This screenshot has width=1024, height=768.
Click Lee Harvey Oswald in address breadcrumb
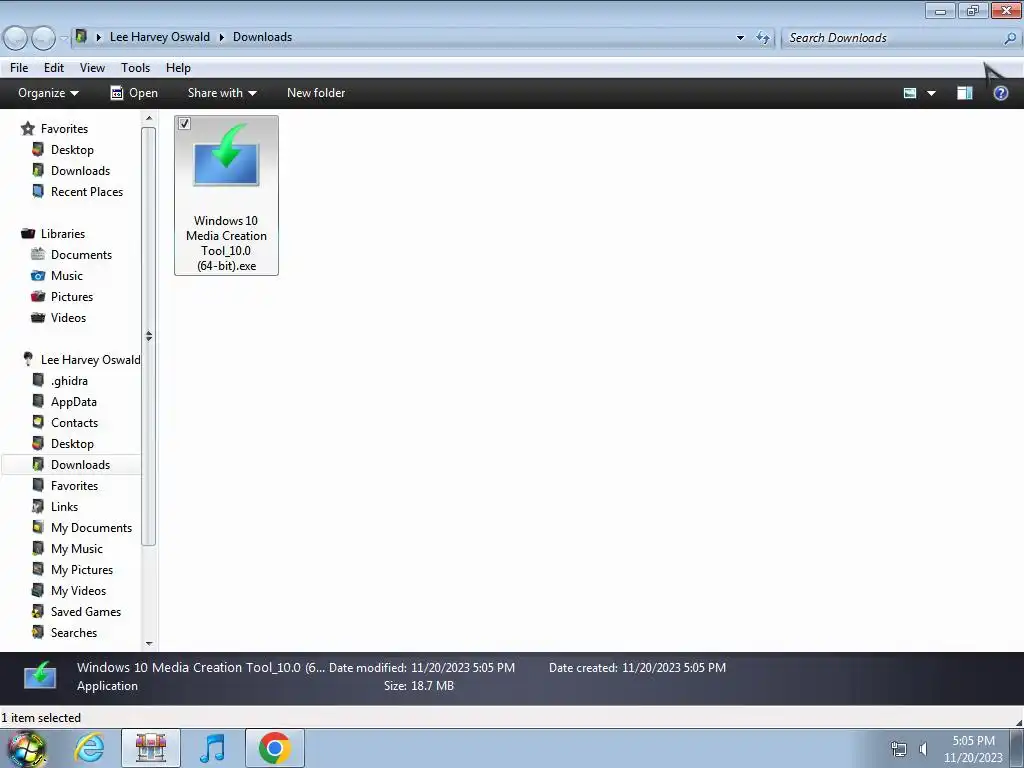tap(160, 37)
